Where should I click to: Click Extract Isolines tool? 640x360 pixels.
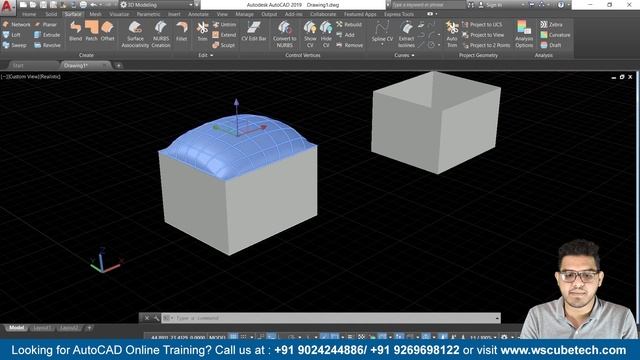(407, 34)
